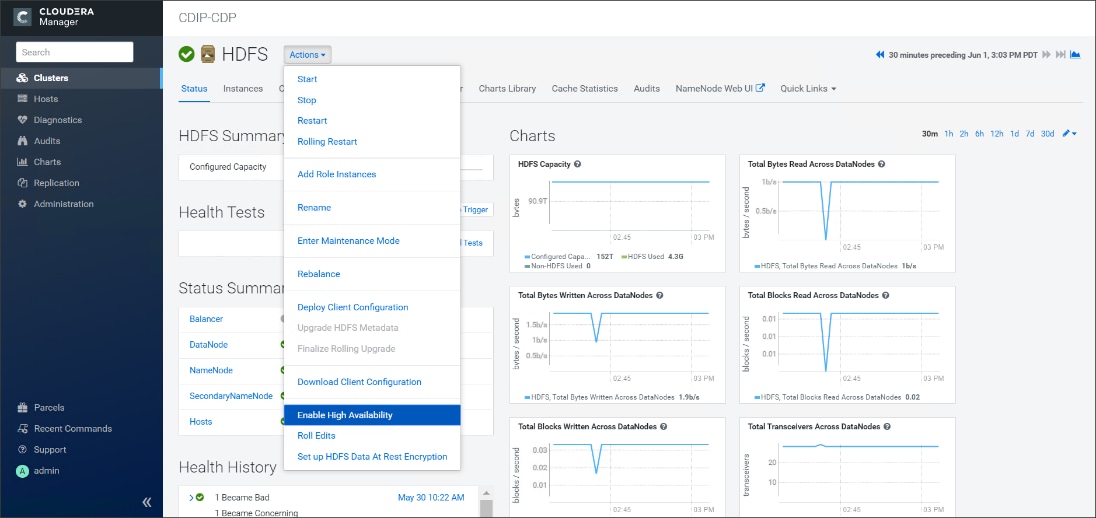Click the Health History scrollbar

point(486,502)
